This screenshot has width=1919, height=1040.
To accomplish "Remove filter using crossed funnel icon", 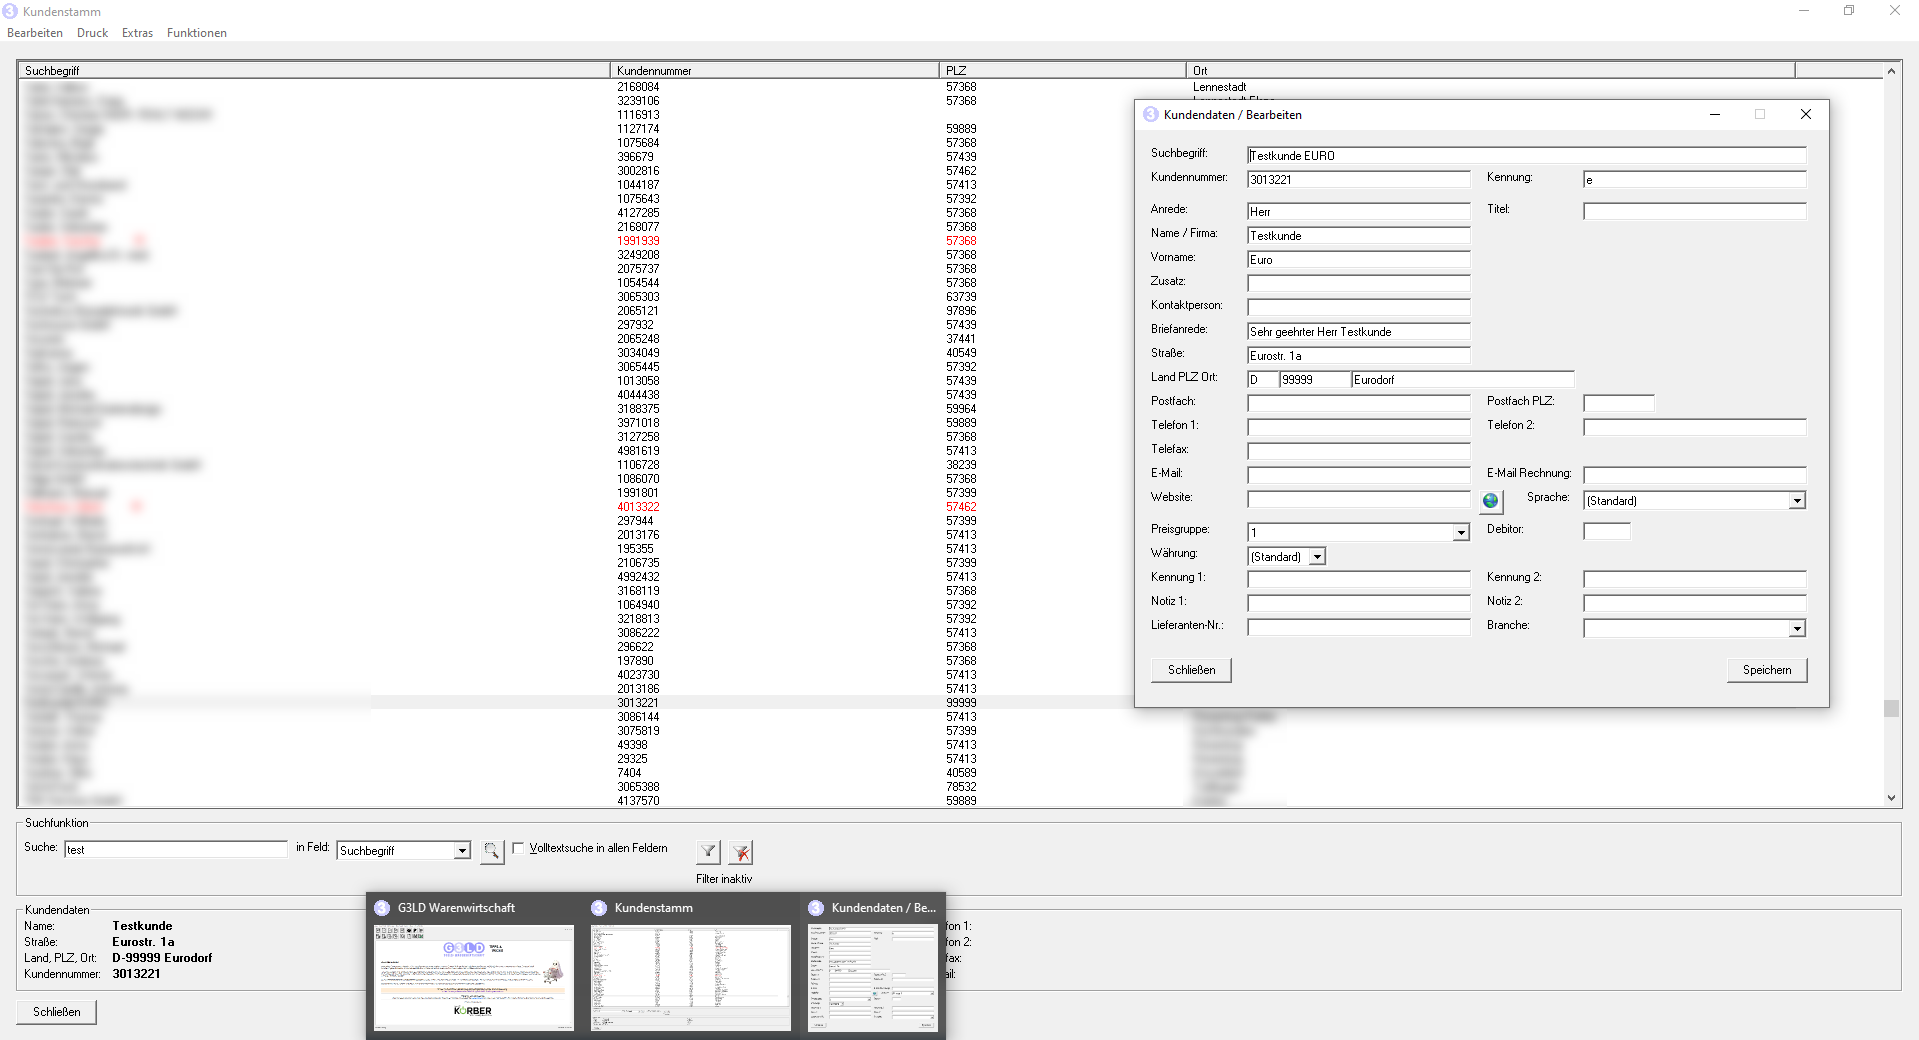I will point(741,852).
